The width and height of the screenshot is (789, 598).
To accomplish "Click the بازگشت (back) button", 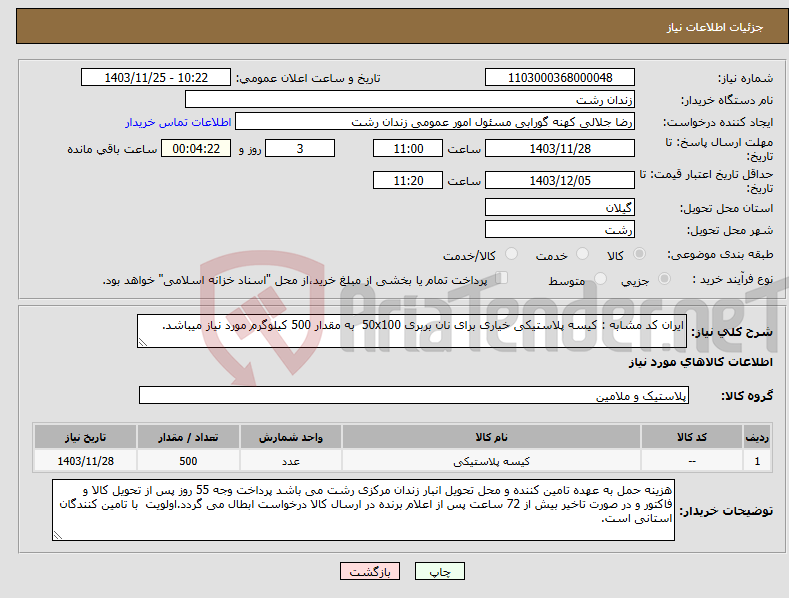I will [x=370, y=571].
